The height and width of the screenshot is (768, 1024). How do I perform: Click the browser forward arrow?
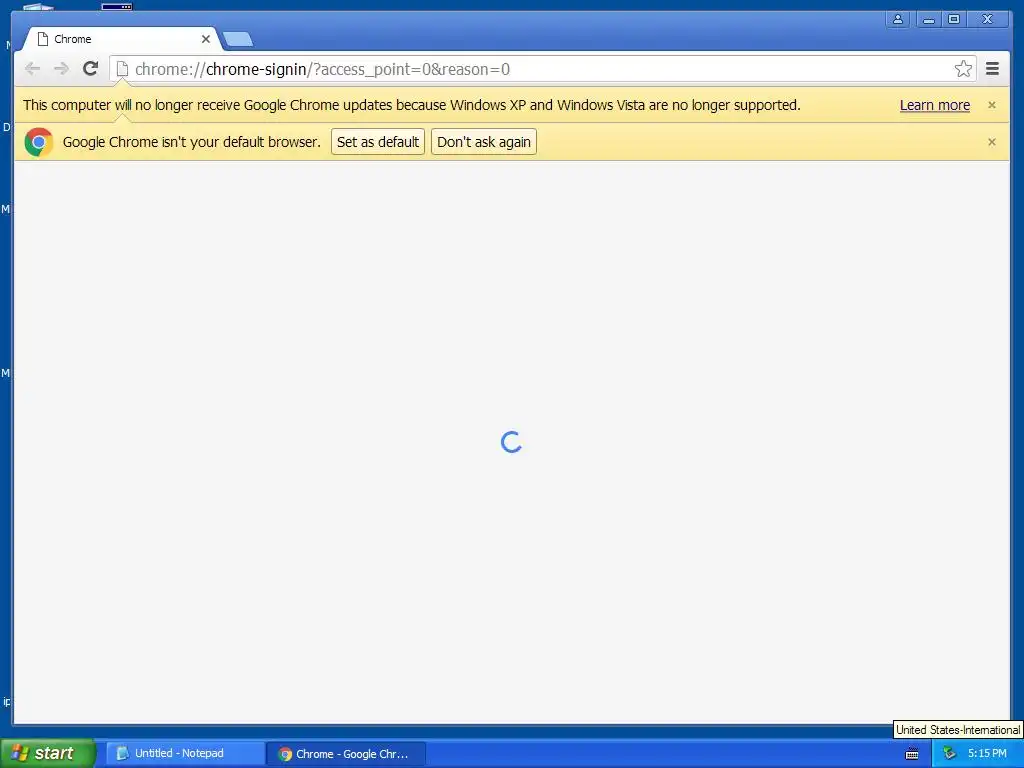point(61,69)
